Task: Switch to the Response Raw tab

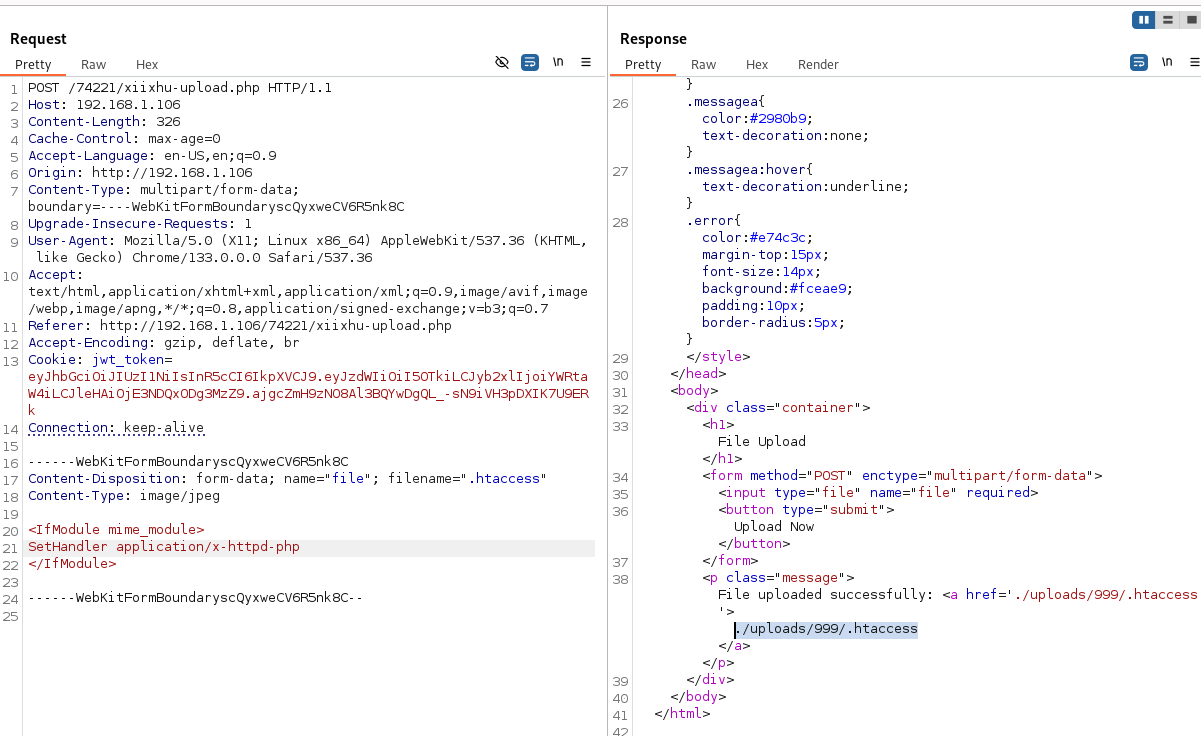Action: [x=703, y=64]
